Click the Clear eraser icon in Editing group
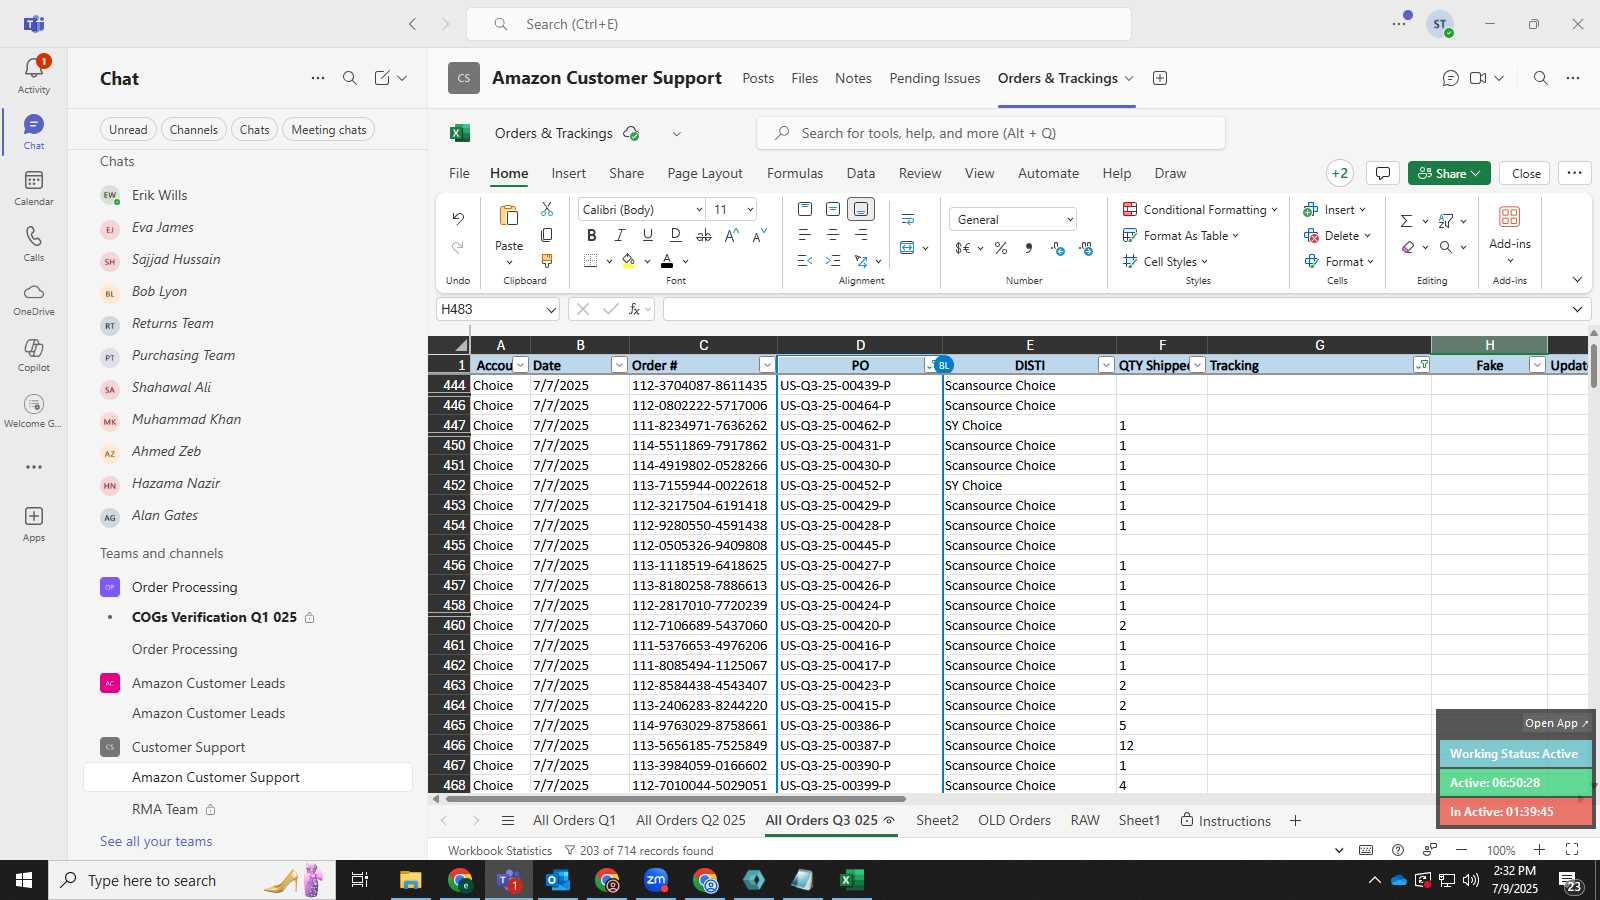Viewport: 1600px width, 900px height. [1408, 247]
